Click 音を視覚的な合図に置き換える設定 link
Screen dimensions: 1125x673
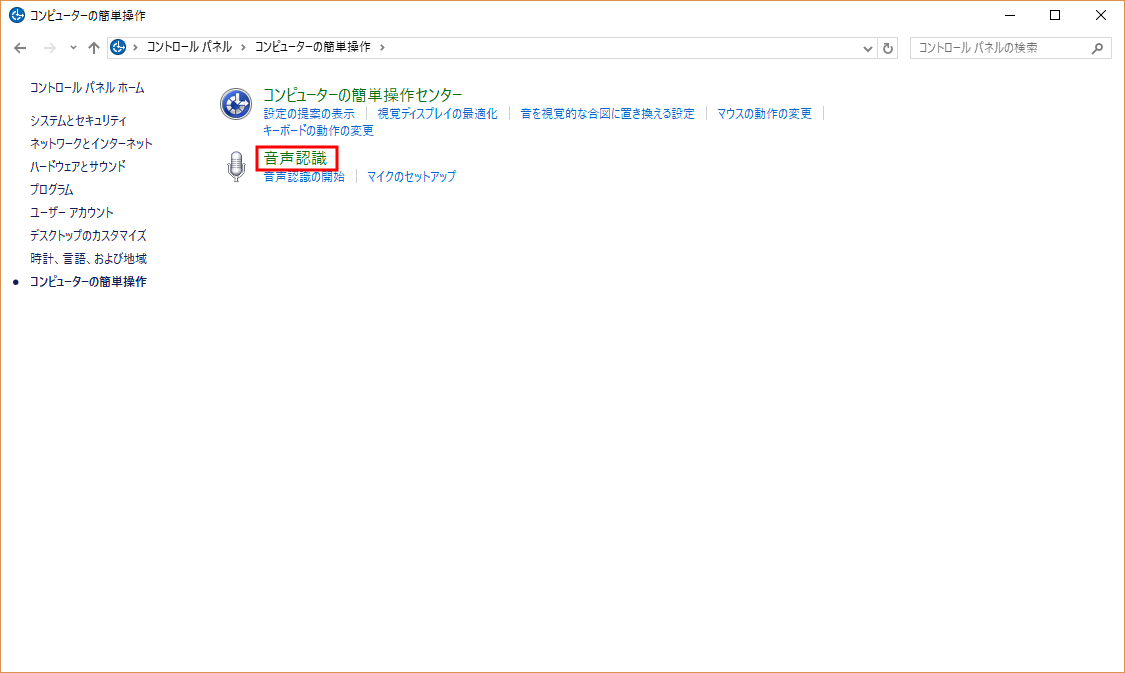tap(607, 113)
